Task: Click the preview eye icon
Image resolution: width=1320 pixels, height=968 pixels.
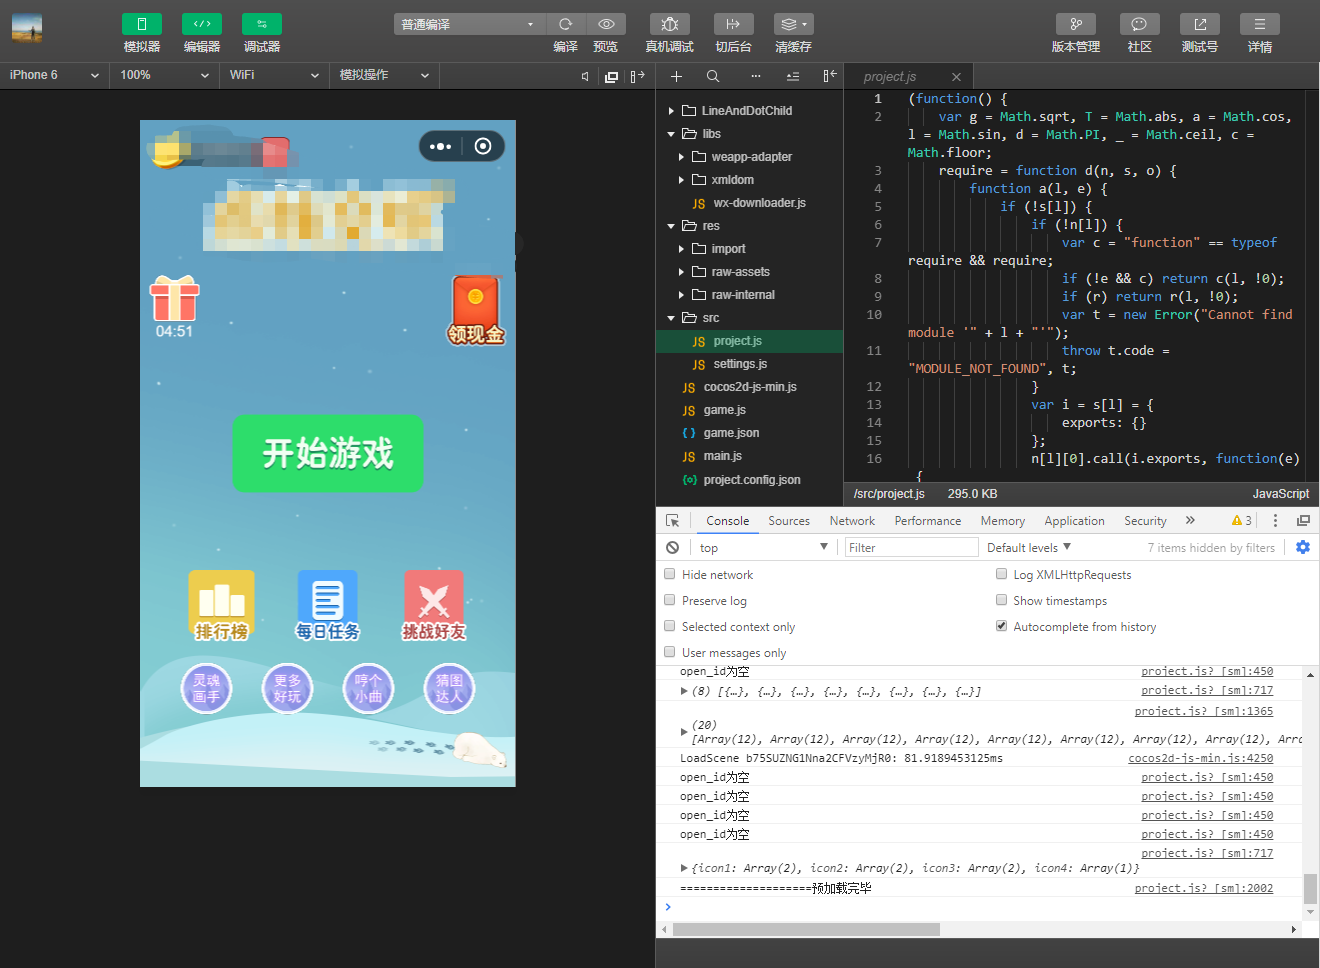Action: [x=606, y=24]
